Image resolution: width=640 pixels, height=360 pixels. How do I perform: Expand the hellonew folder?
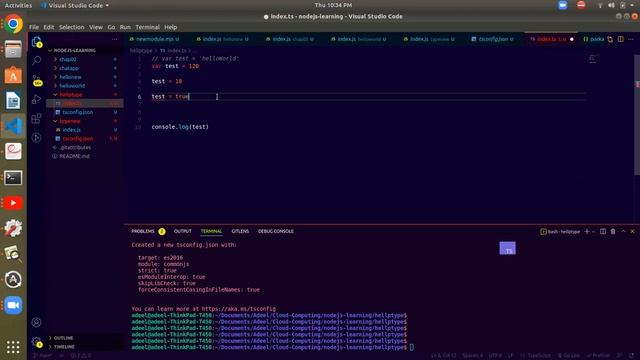[x=70, y=77]
